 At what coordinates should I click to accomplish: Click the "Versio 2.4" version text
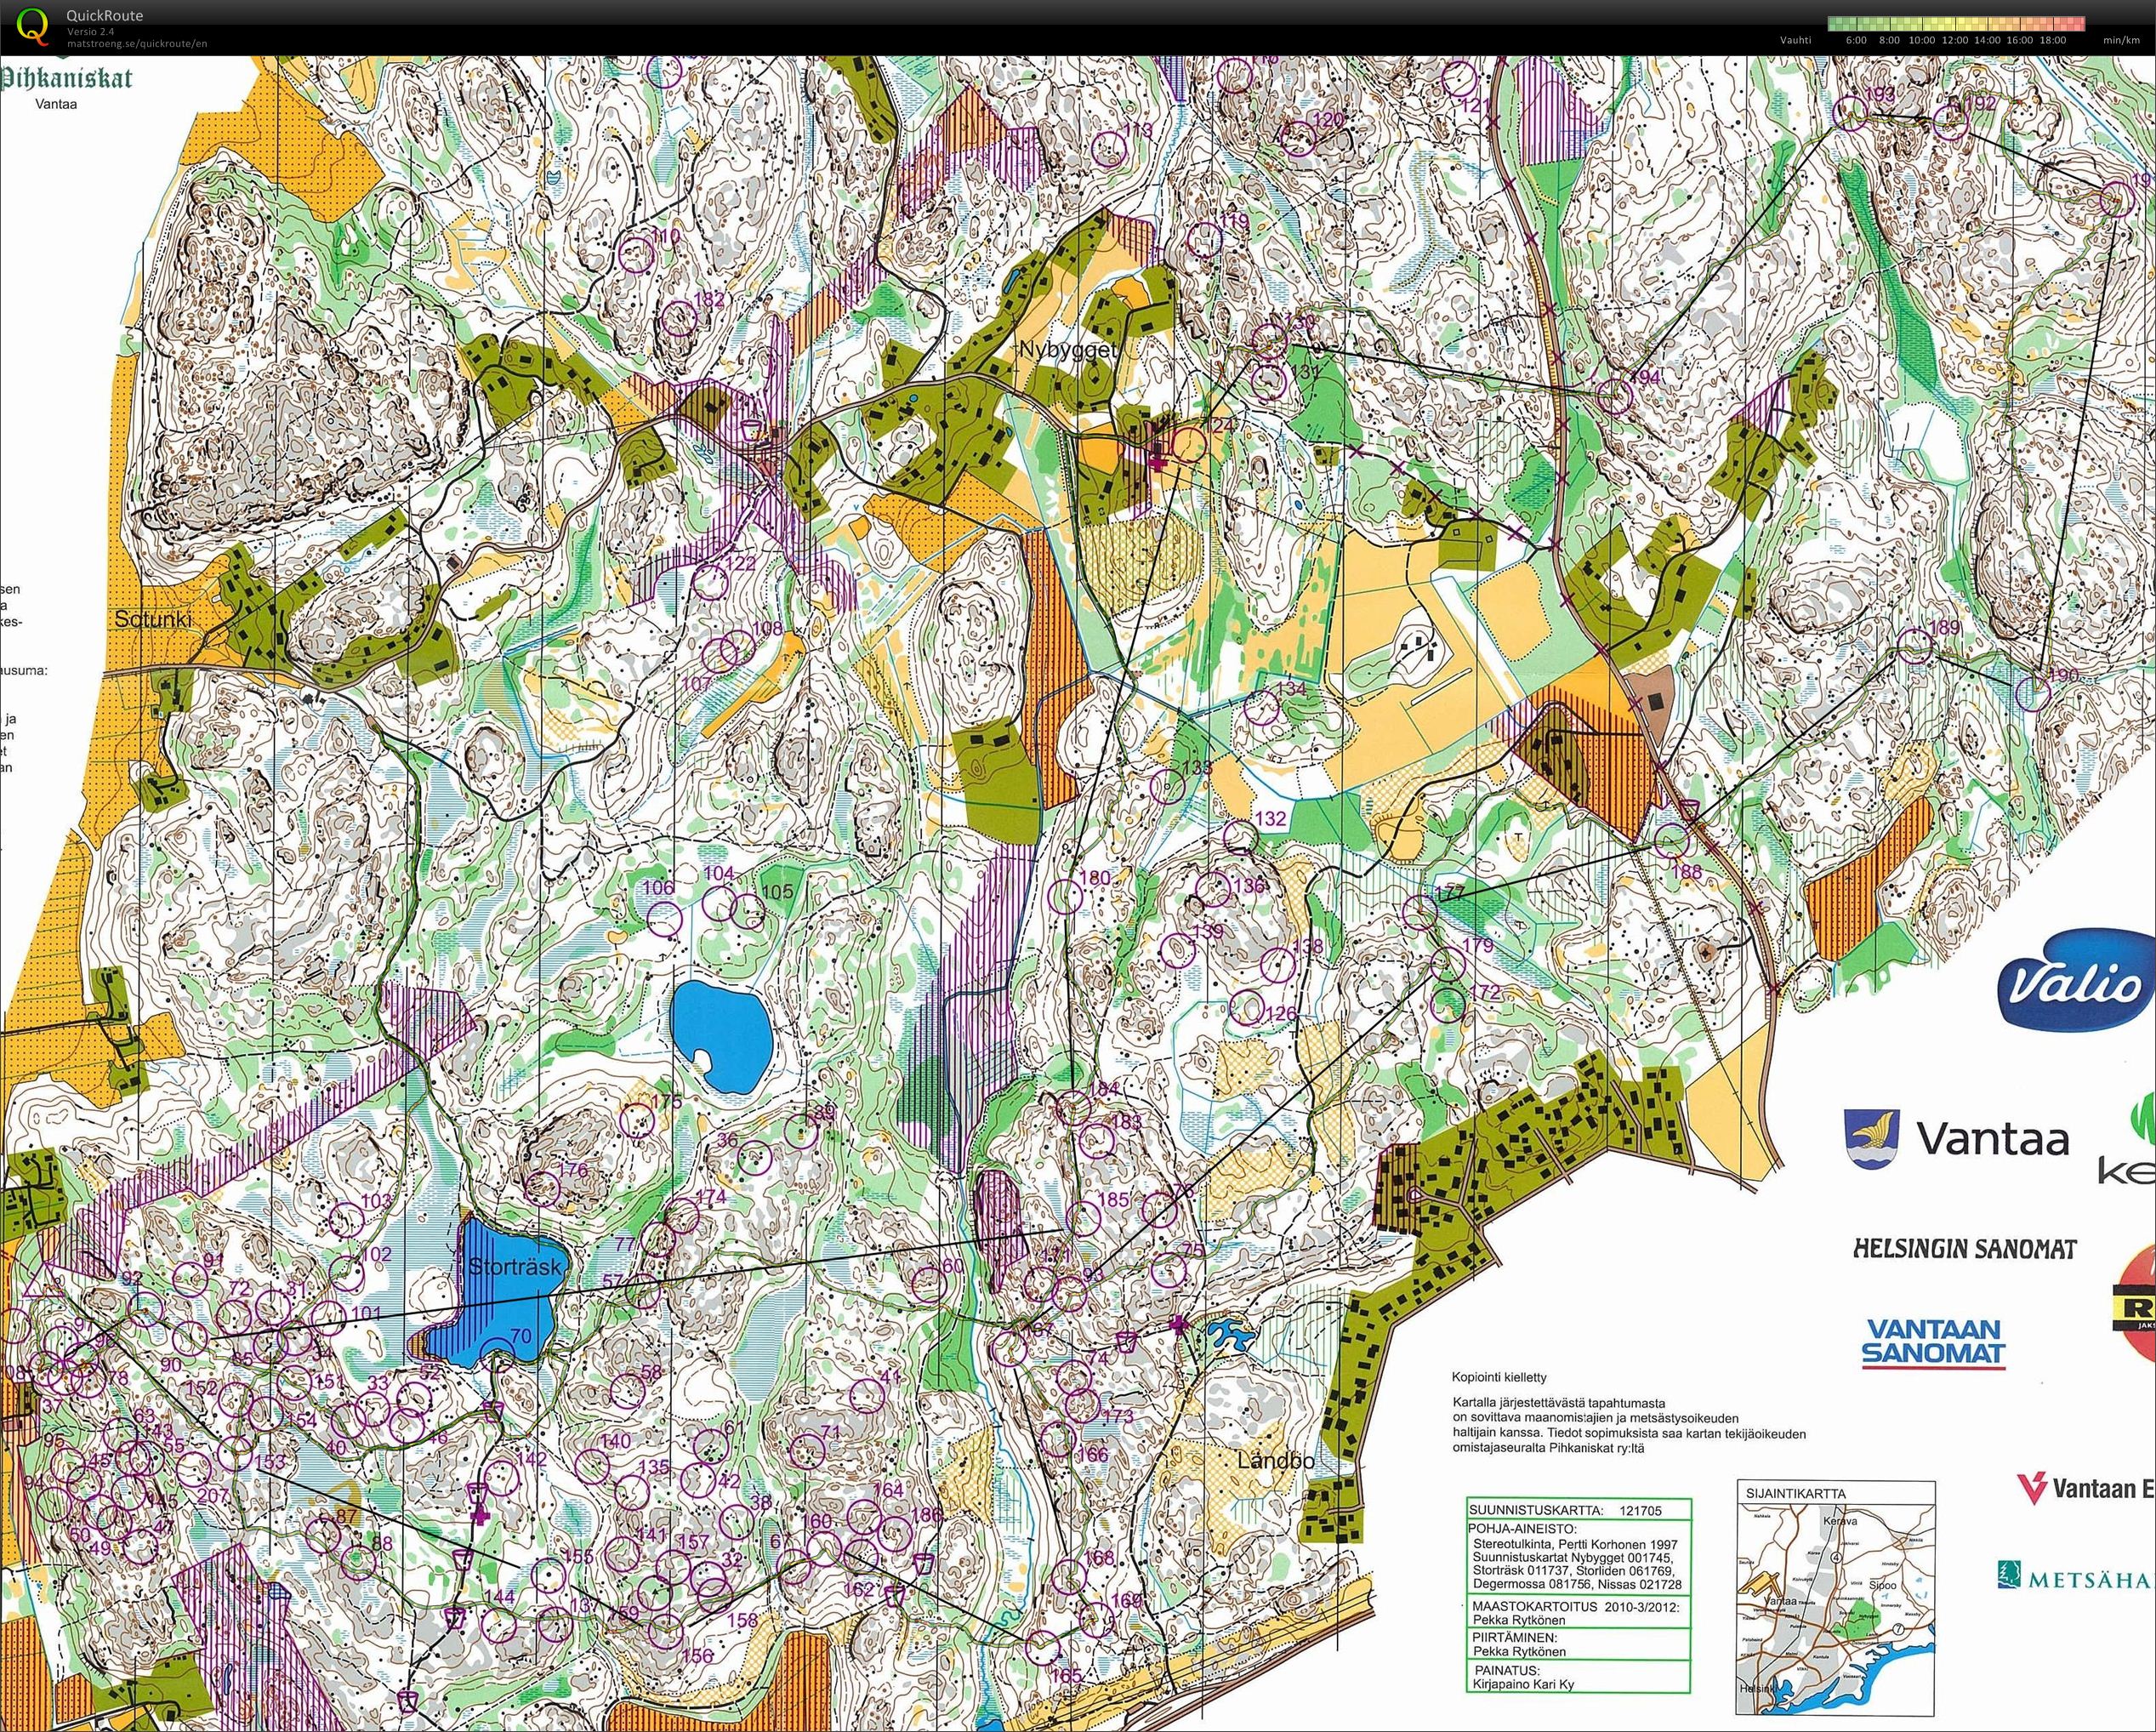click(90, 32)
